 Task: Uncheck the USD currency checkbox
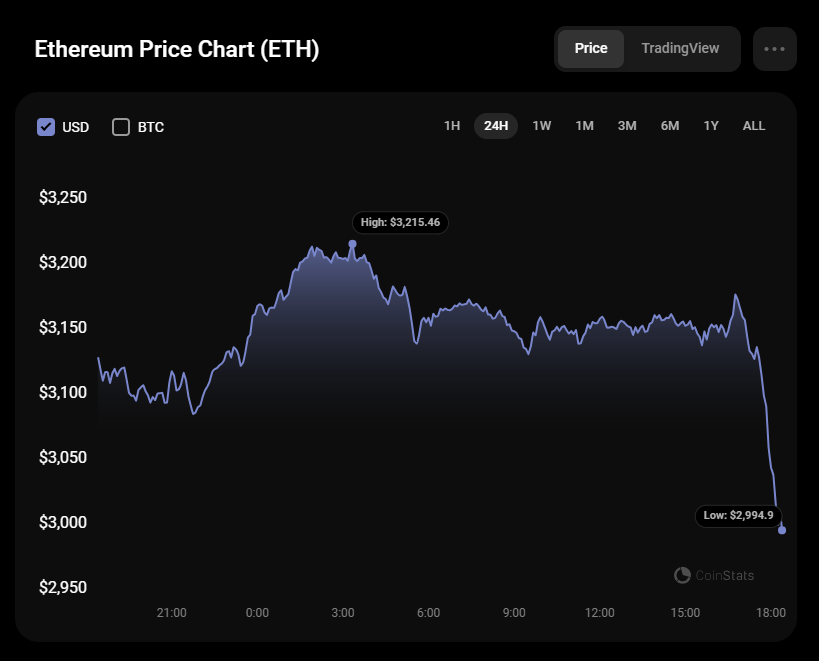pyautogui.click(x=46, y=127)
